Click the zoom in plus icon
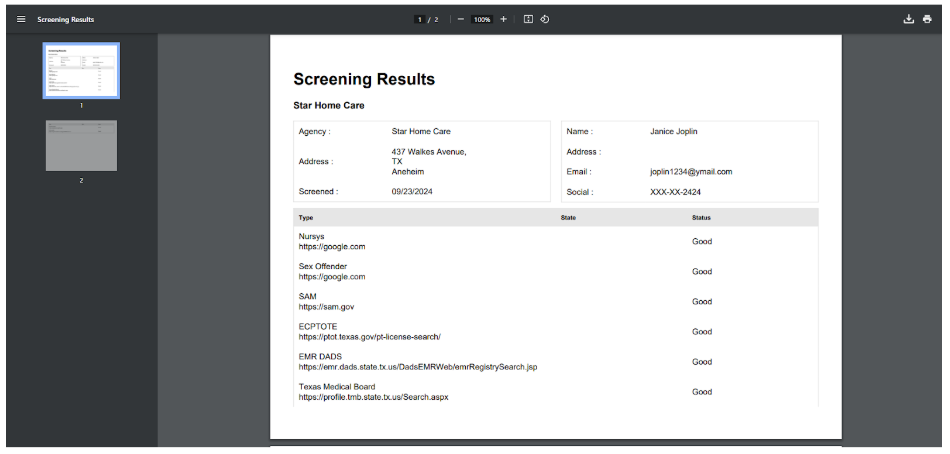The height and width of the screenshot is (454, 950). (x=503, y=19)
